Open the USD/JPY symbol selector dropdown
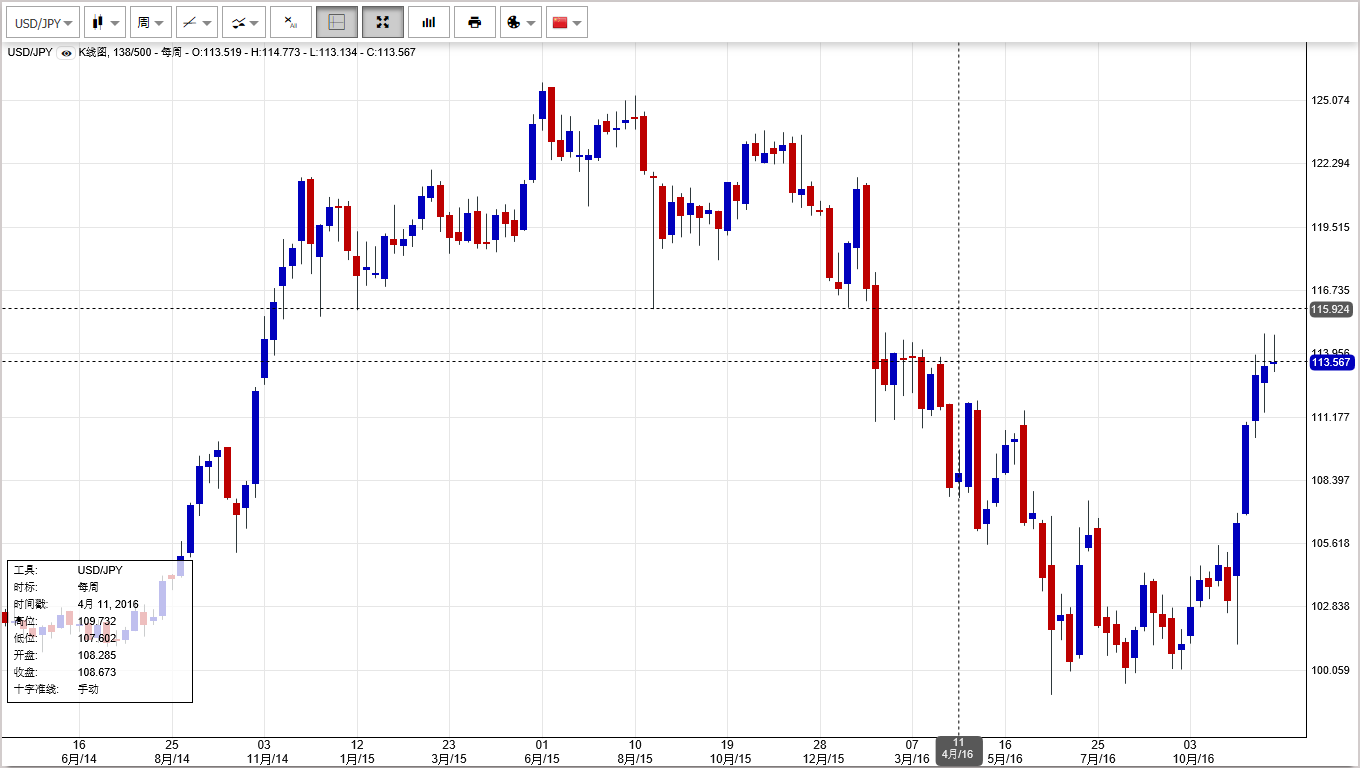Viewport: 1360px width, 768px height. click(42, 22)
